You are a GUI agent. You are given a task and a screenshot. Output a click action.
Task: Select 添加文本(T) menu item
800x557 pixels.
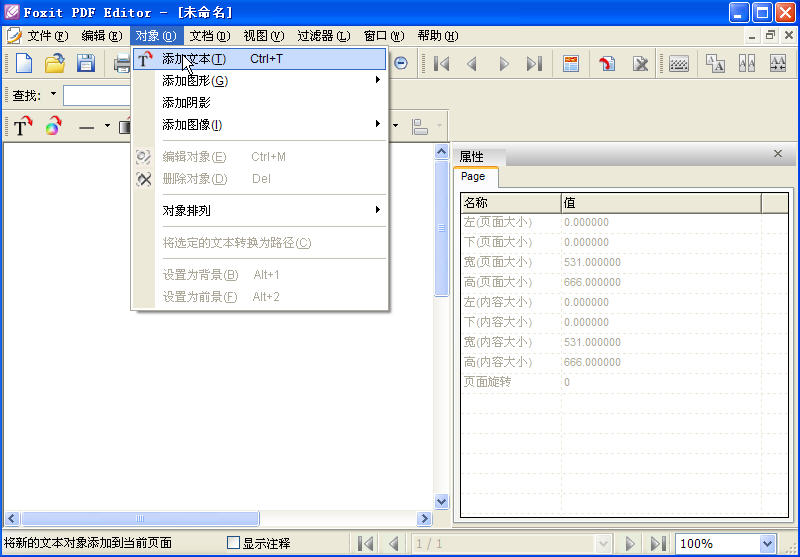coord(260,59)
